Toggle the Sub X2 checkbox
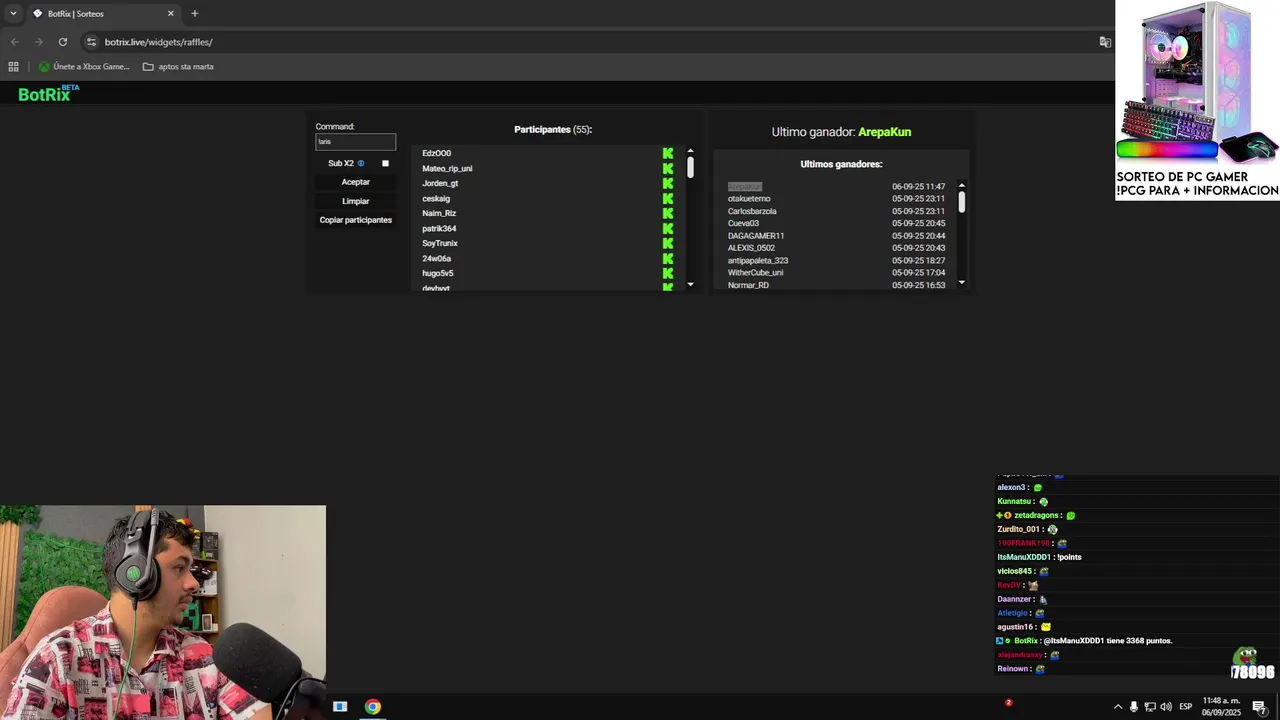Viewport: 1280px width, 720px height. click(385, 163)
